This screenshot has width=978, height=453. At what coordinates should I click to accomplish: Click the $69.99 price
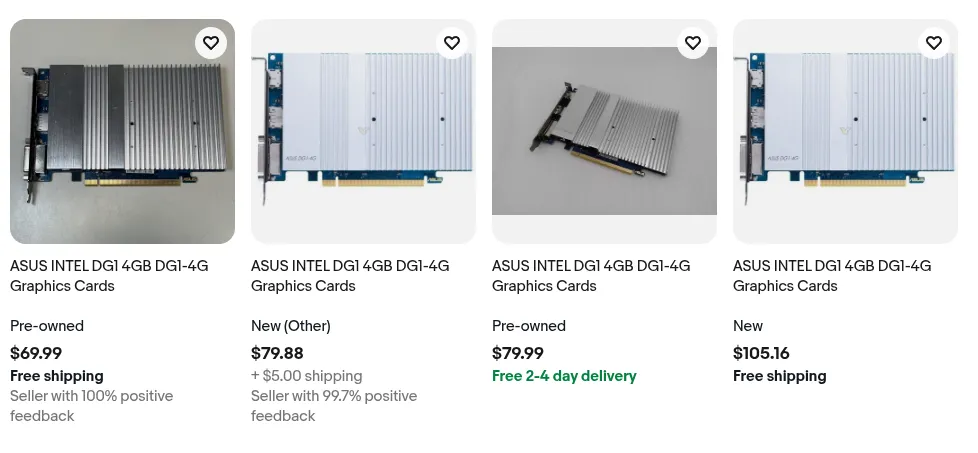[x=36, y=353]
